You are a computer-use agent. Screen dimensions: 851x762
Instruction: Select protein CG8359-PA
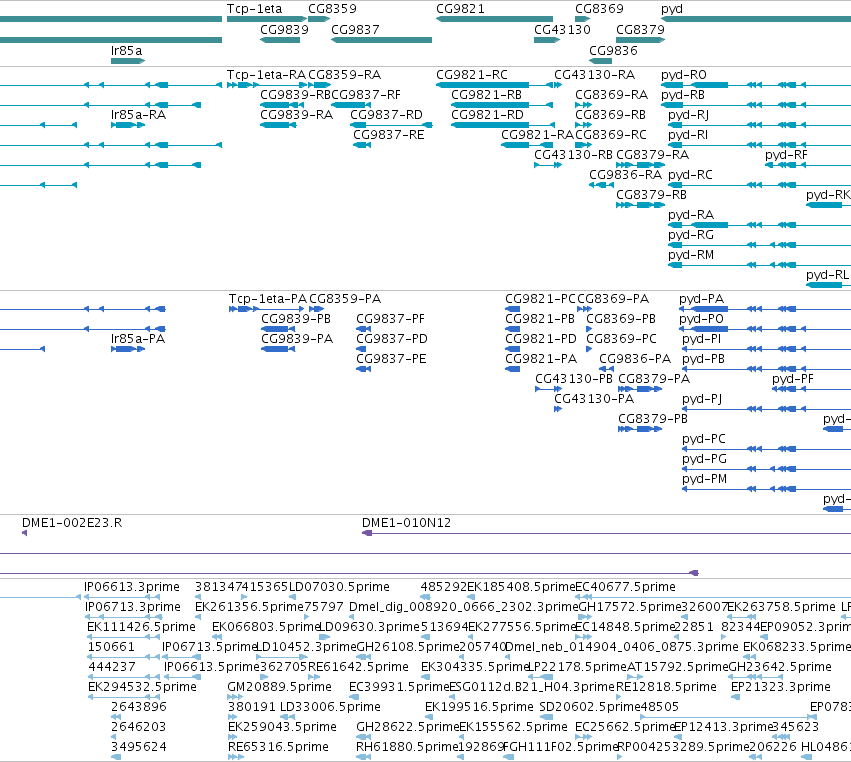point(345,299)
